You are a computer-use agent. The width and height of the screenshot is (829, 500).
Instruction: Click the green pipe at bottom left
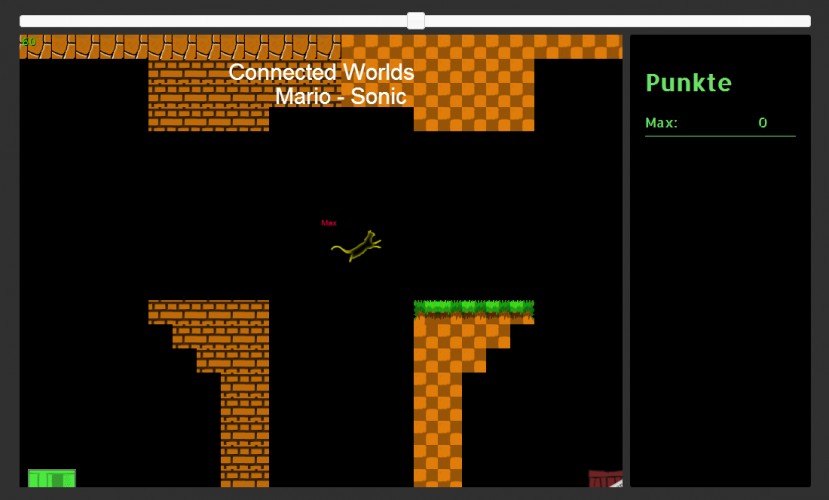pyautogui.click(x=52, y=478)
